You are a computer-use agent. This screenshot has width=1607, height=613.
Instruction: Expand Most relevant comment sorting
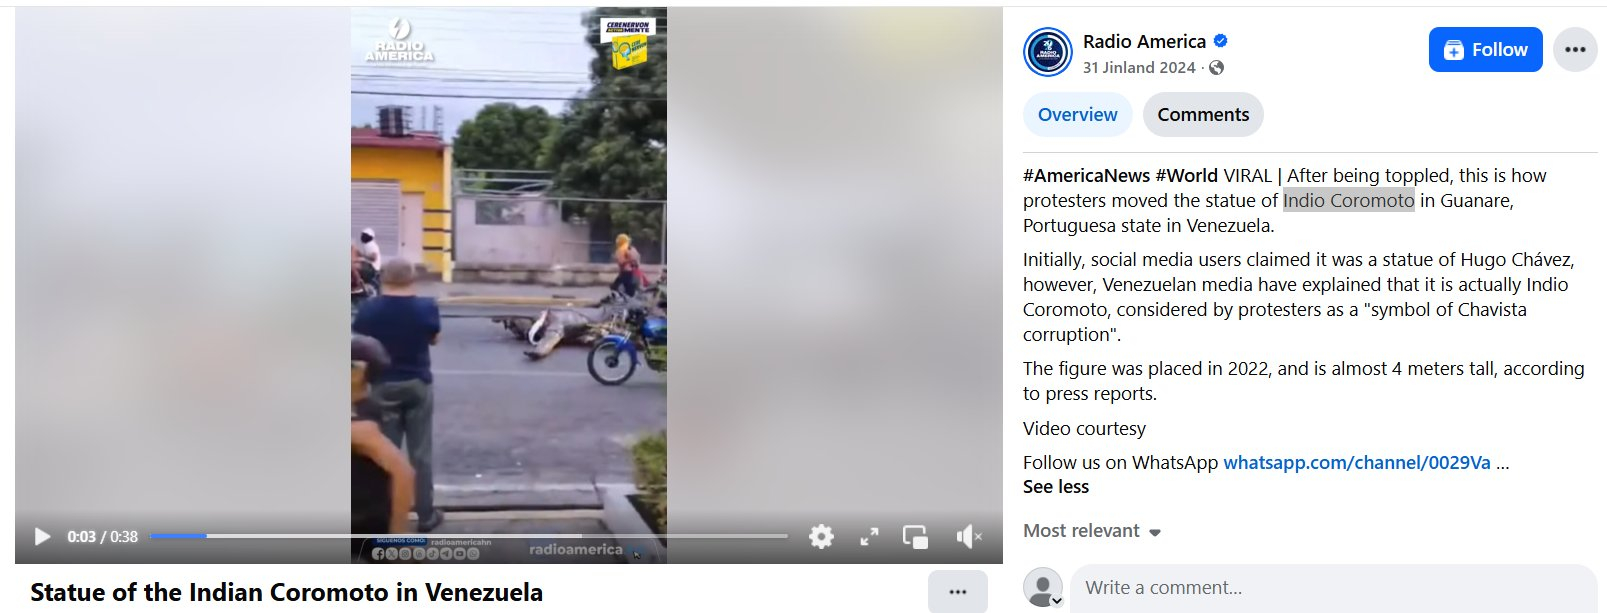(1092, 531)
